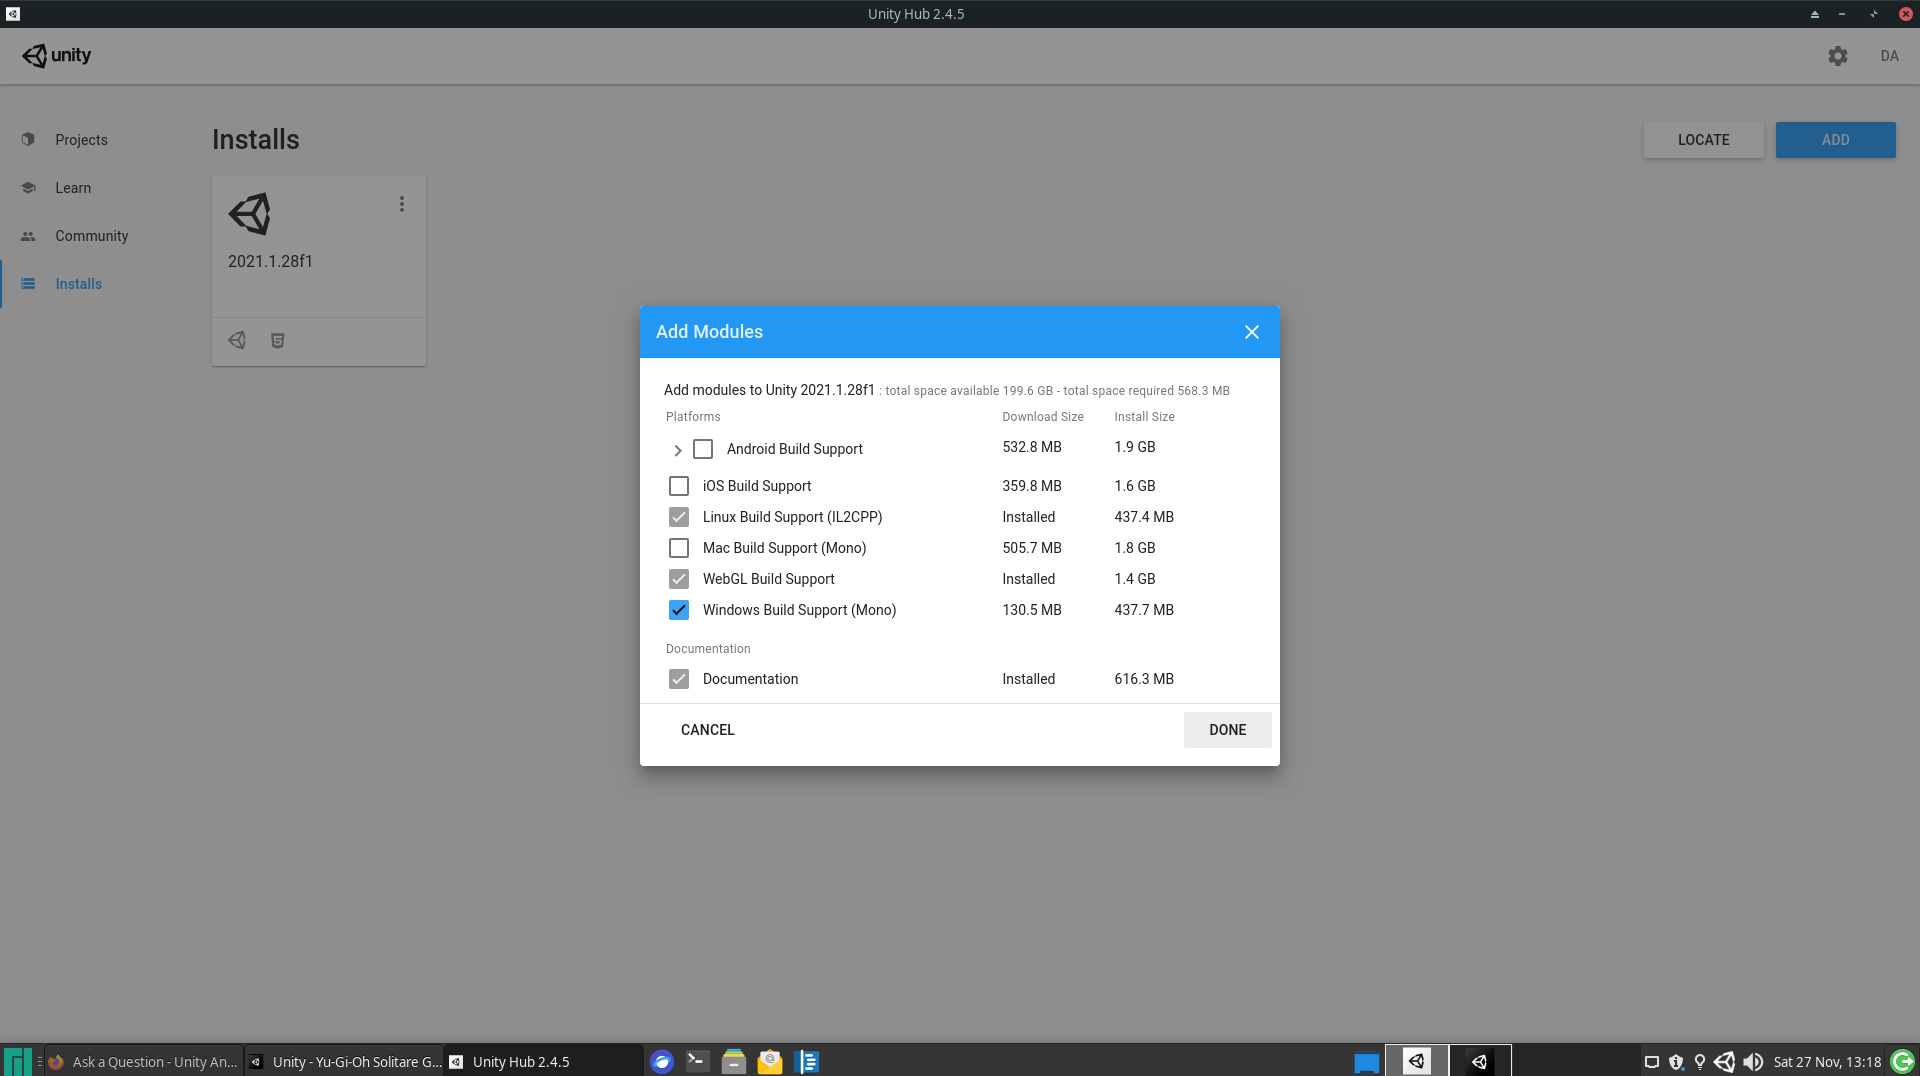Click Learn graduation cap icon
Viewport: 1920px width, 1076px height.
tap(28, 188)
